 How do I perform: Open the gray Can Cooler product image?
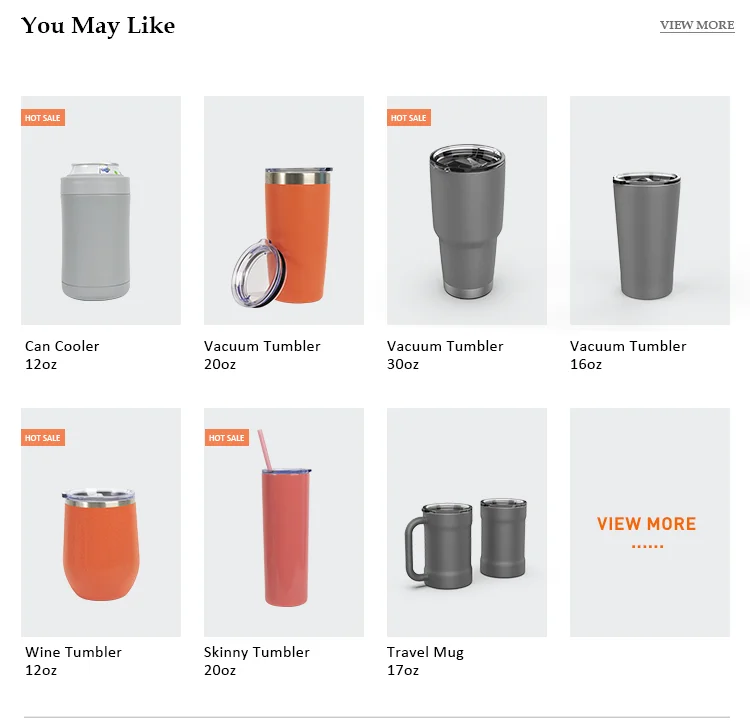tap(101, 211)
